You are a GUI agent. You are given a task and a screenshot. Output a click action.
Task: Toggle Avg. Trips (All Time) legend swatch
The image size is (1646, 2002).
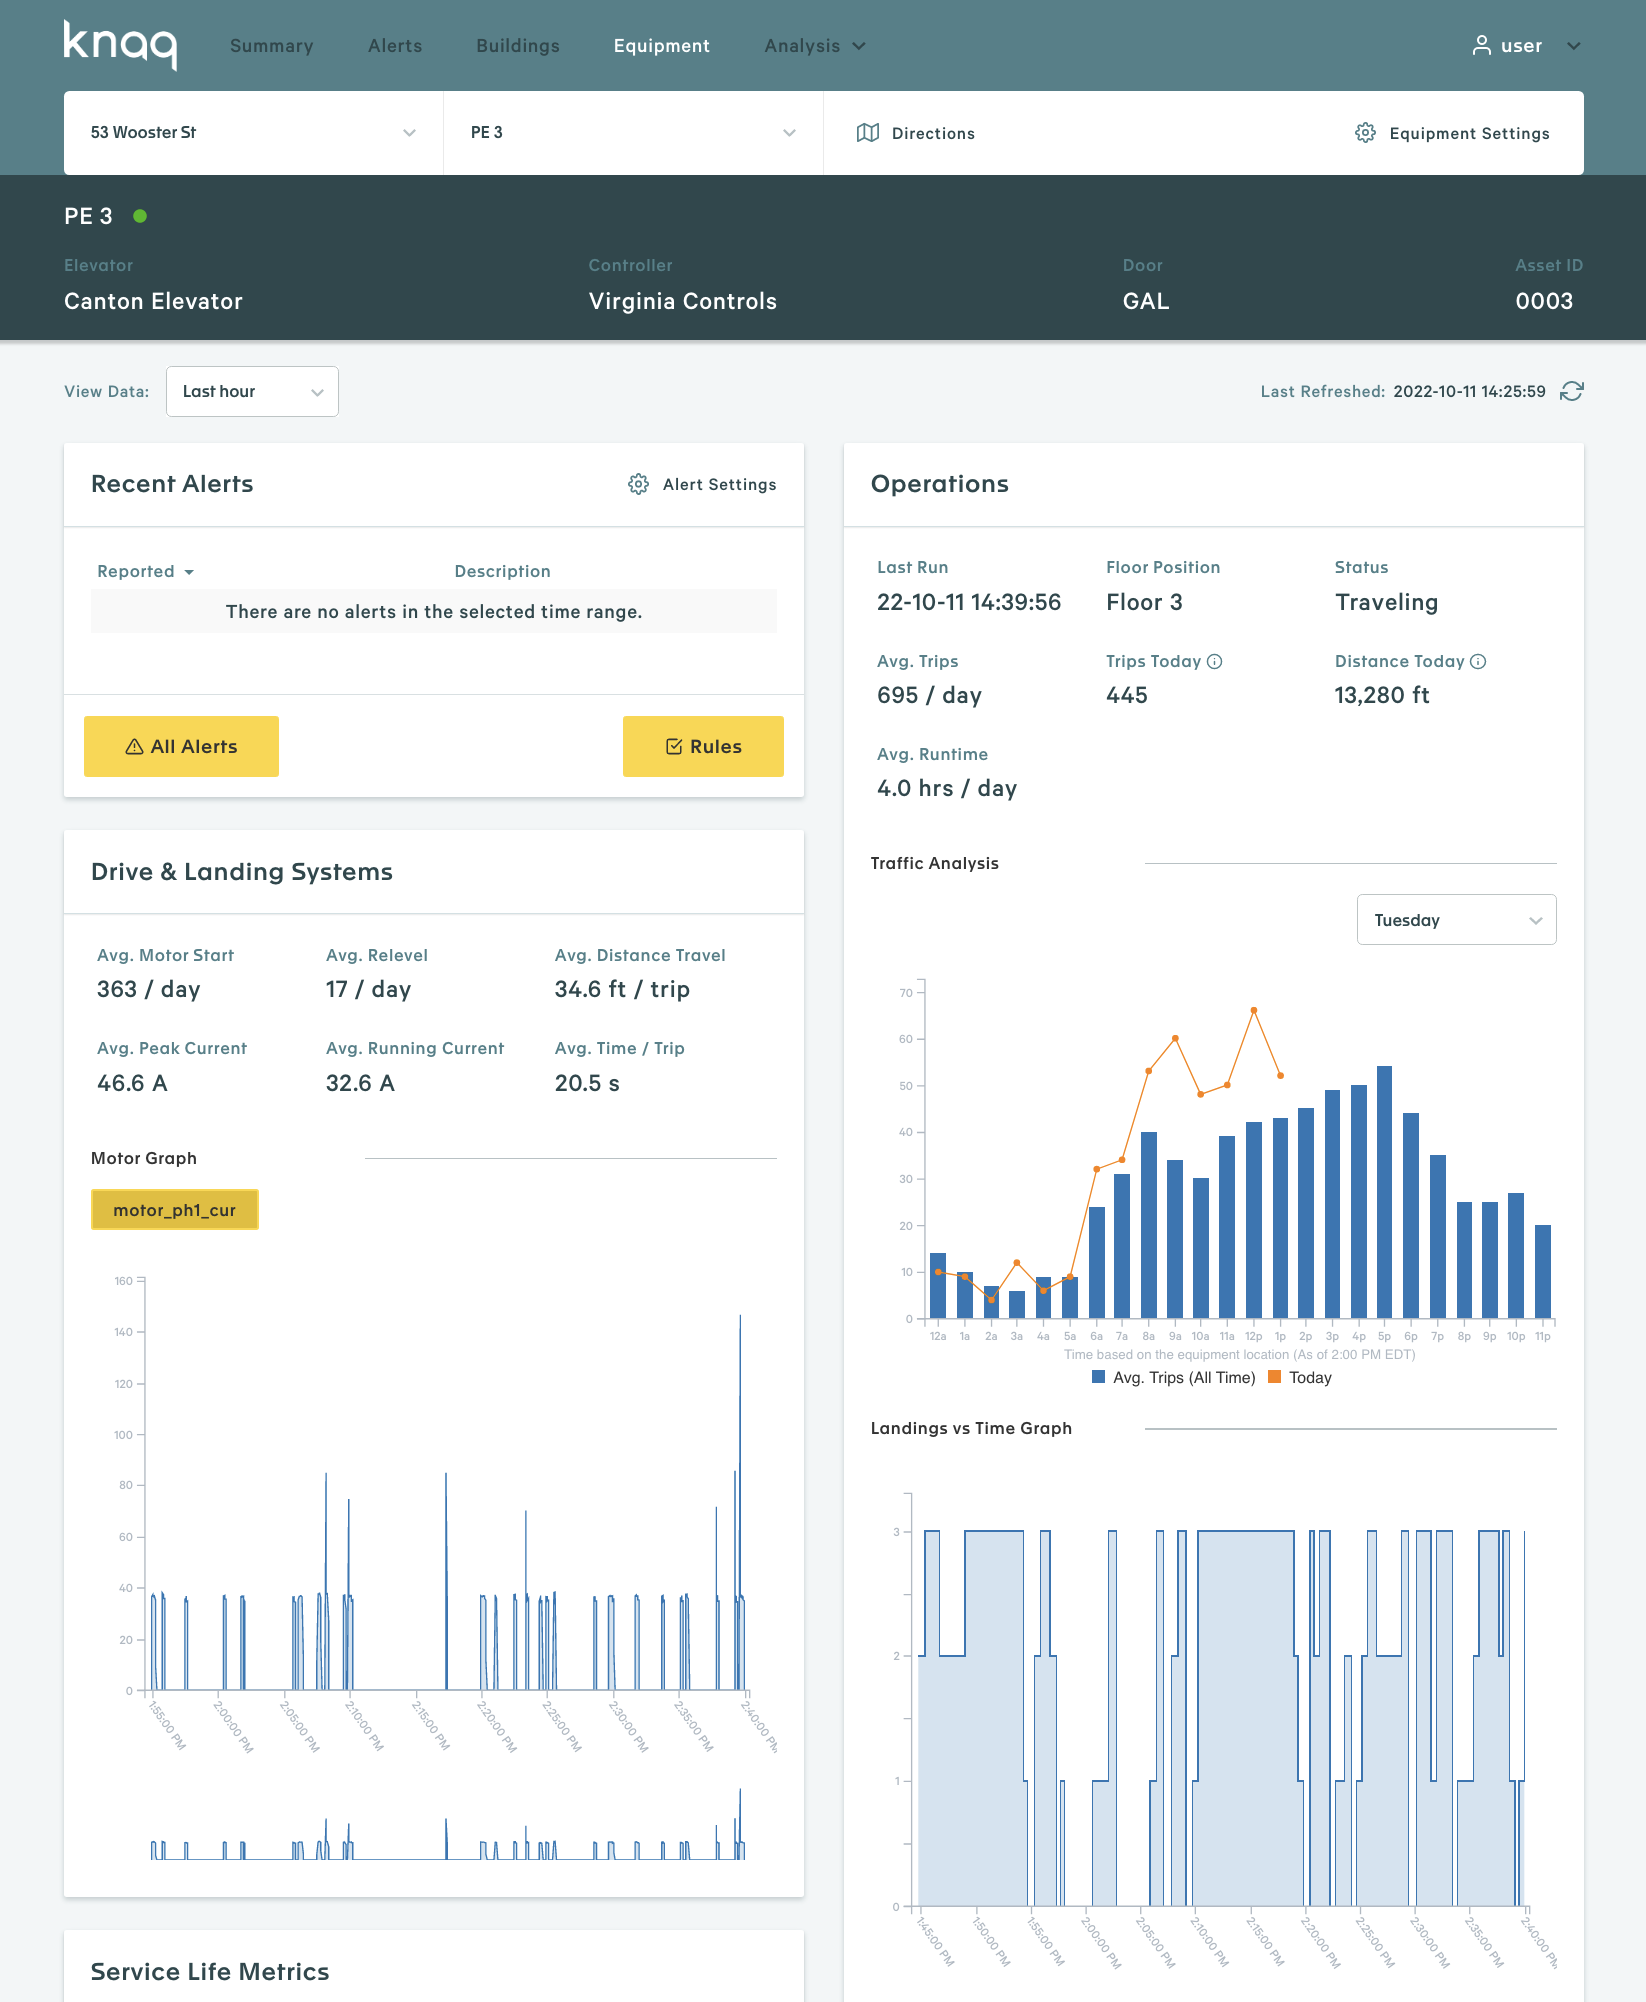click(1098, 1377)
